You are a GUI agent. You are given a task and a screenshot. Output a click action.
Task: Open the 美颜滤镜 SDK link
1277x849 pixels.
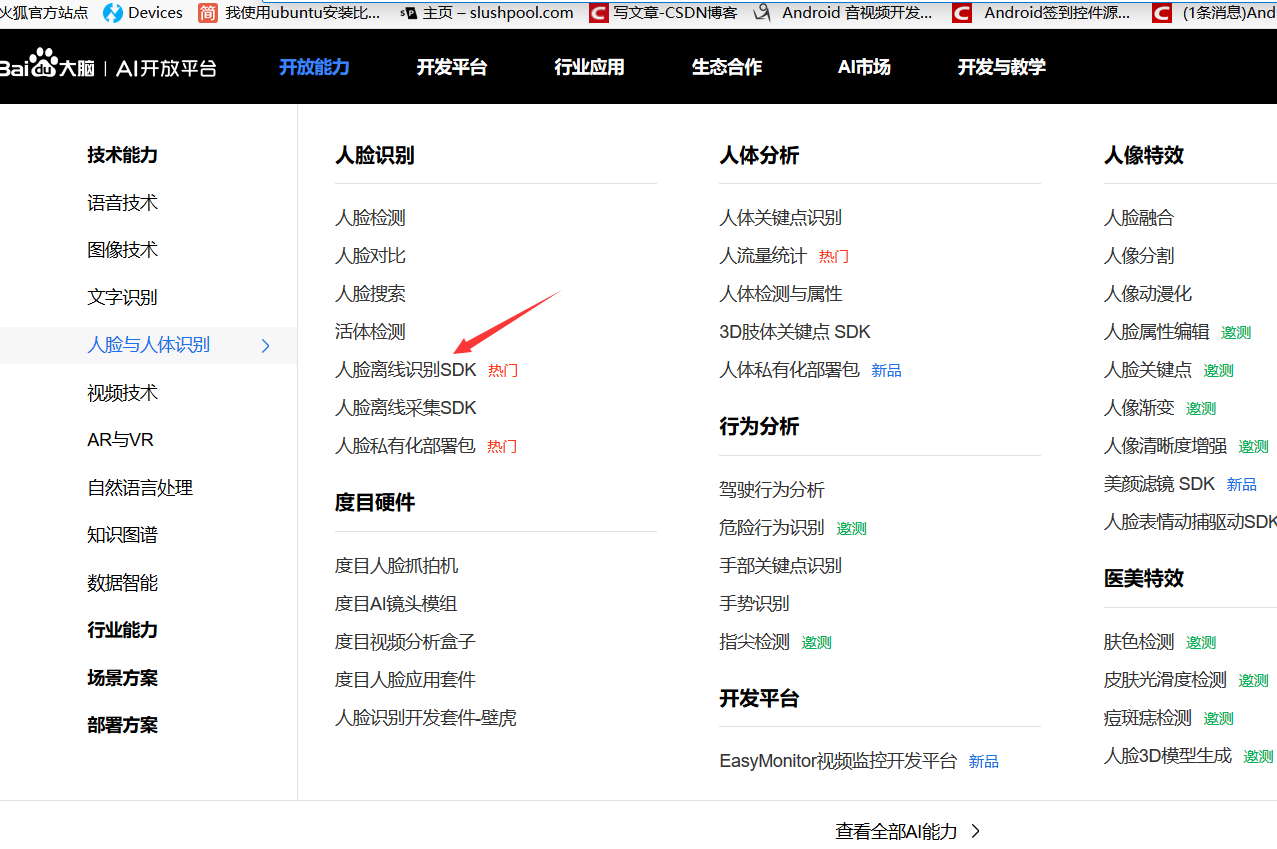tap(1159, 484)
